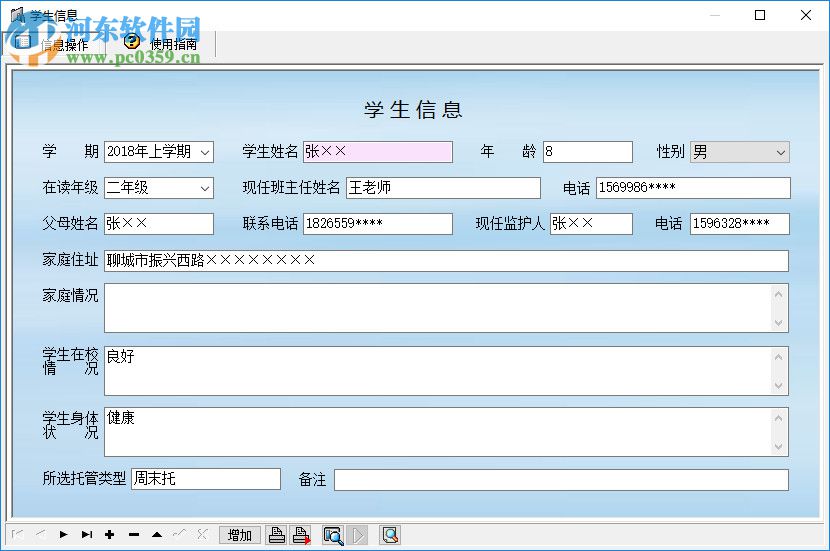Go to first record in navigator
This screenshot has width=830, height=551.
point(17,535)
